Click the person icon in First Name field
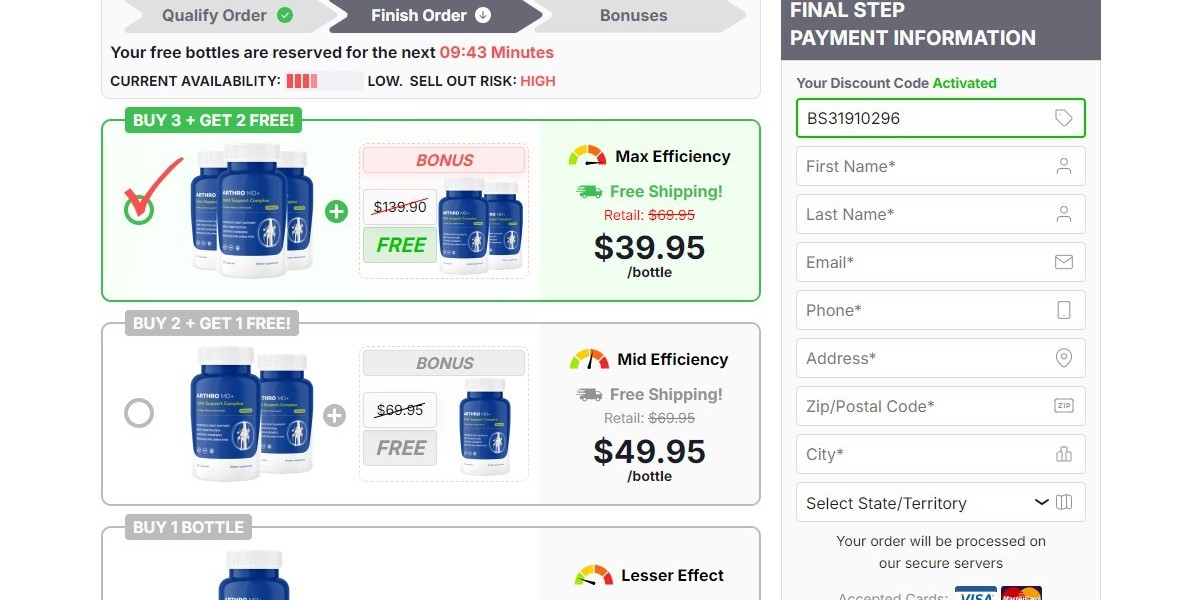The width and height of the screenshot is (1200, 600). [x=1064, y=166]
